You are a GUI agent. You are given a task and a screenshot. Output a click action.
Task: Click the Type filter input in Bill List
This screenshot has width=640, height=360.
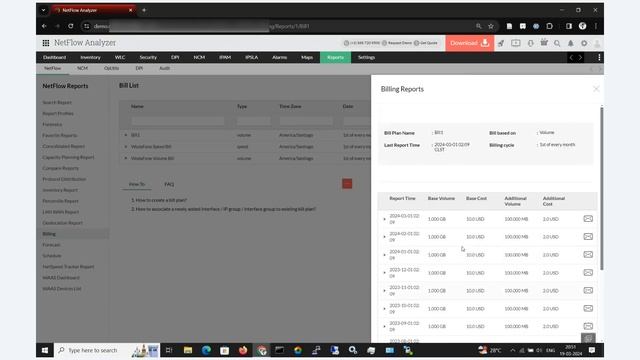pyautogui.click(x=253, y=121)
